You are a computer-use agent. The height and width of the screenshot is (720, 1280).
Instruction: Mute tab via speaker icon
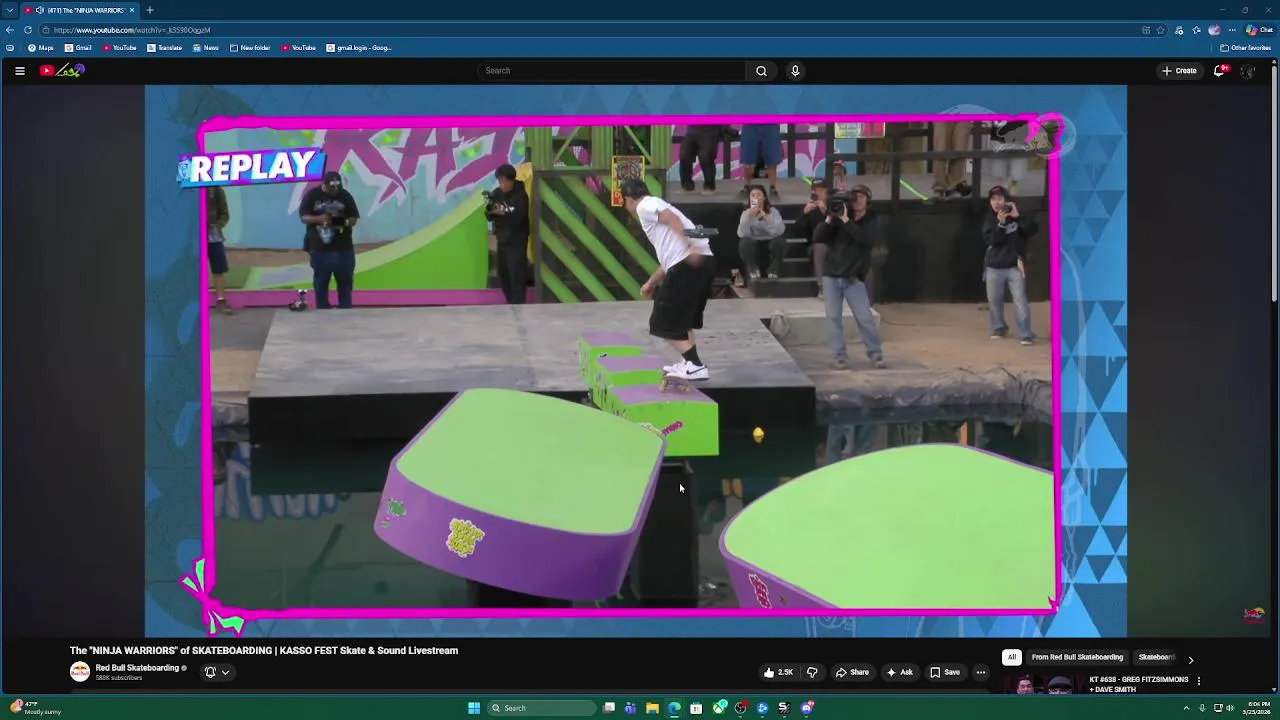[x=40, y=10]
